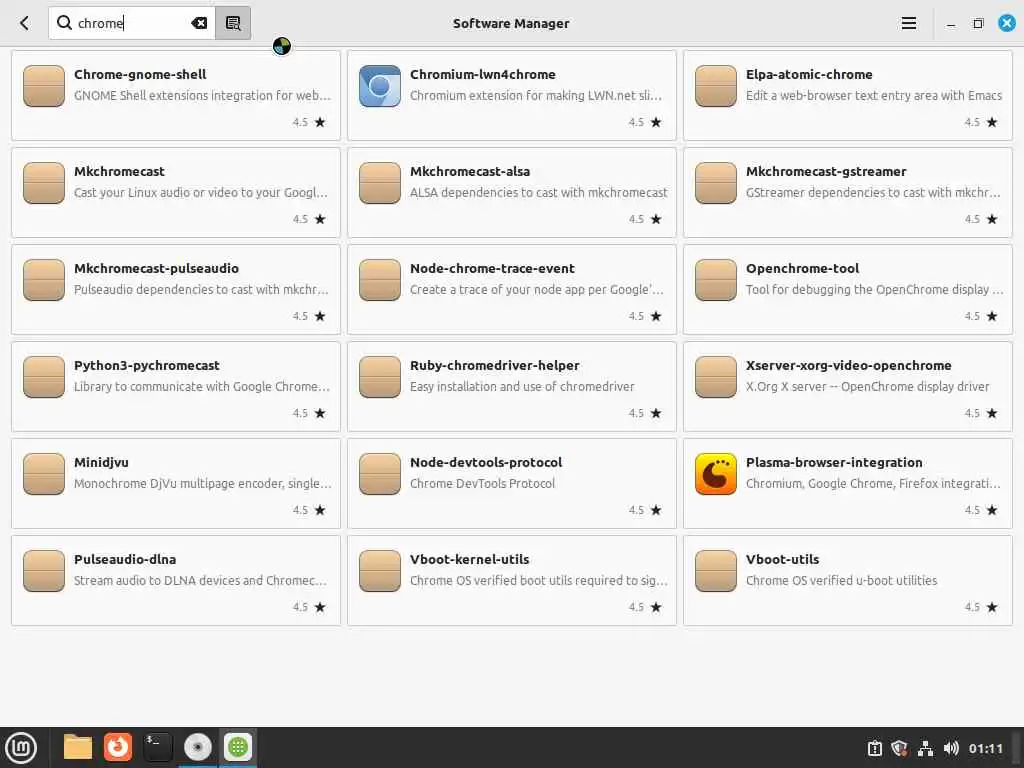The image size is (1024, 768).
Task: Open Xserver-xorg-video-openchrome package icon
Action: tap(716, 377)
